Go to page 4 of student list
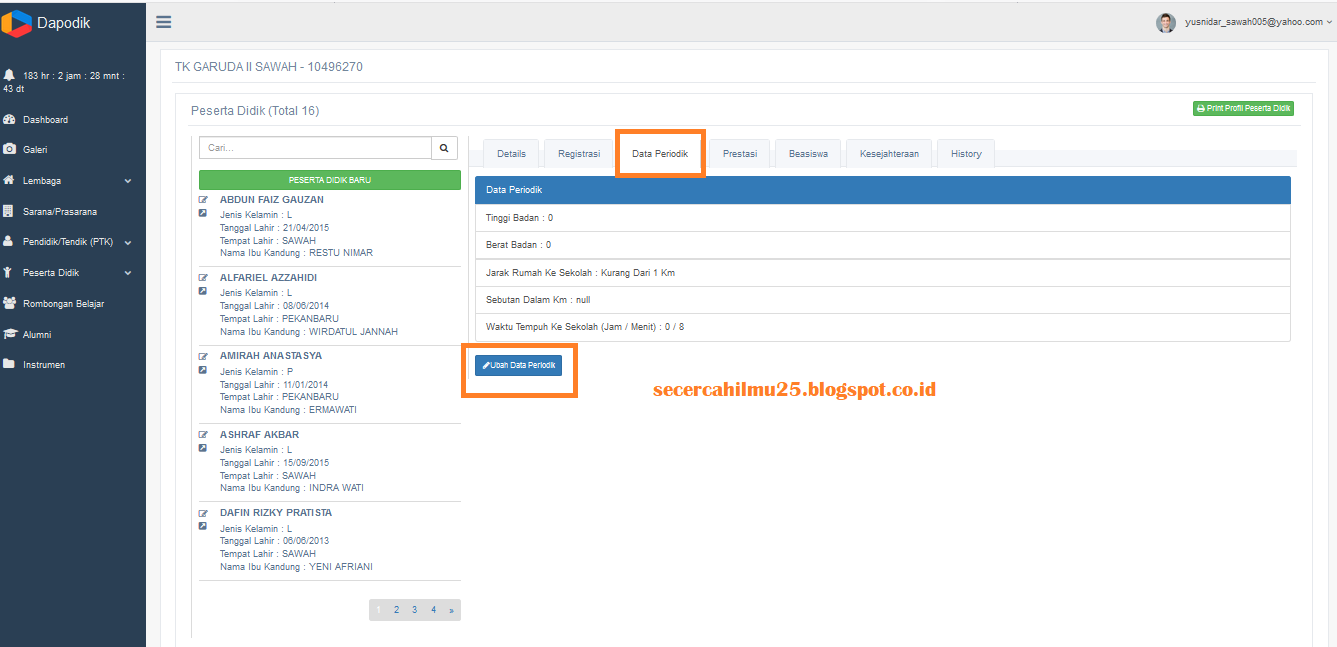1337x647 pixels. pos(433,609)
